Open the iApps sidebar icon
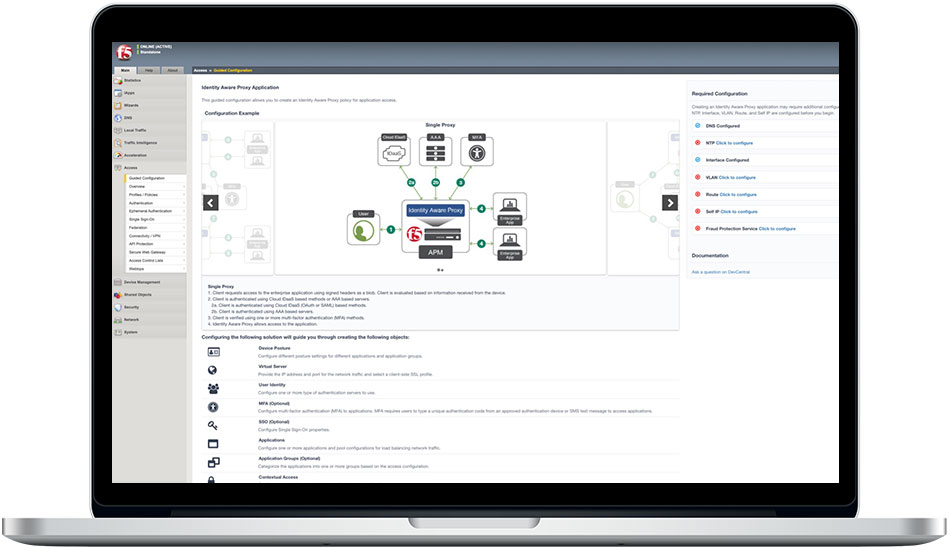The width and height of the screenshot is (950, 547). [118, 93]
